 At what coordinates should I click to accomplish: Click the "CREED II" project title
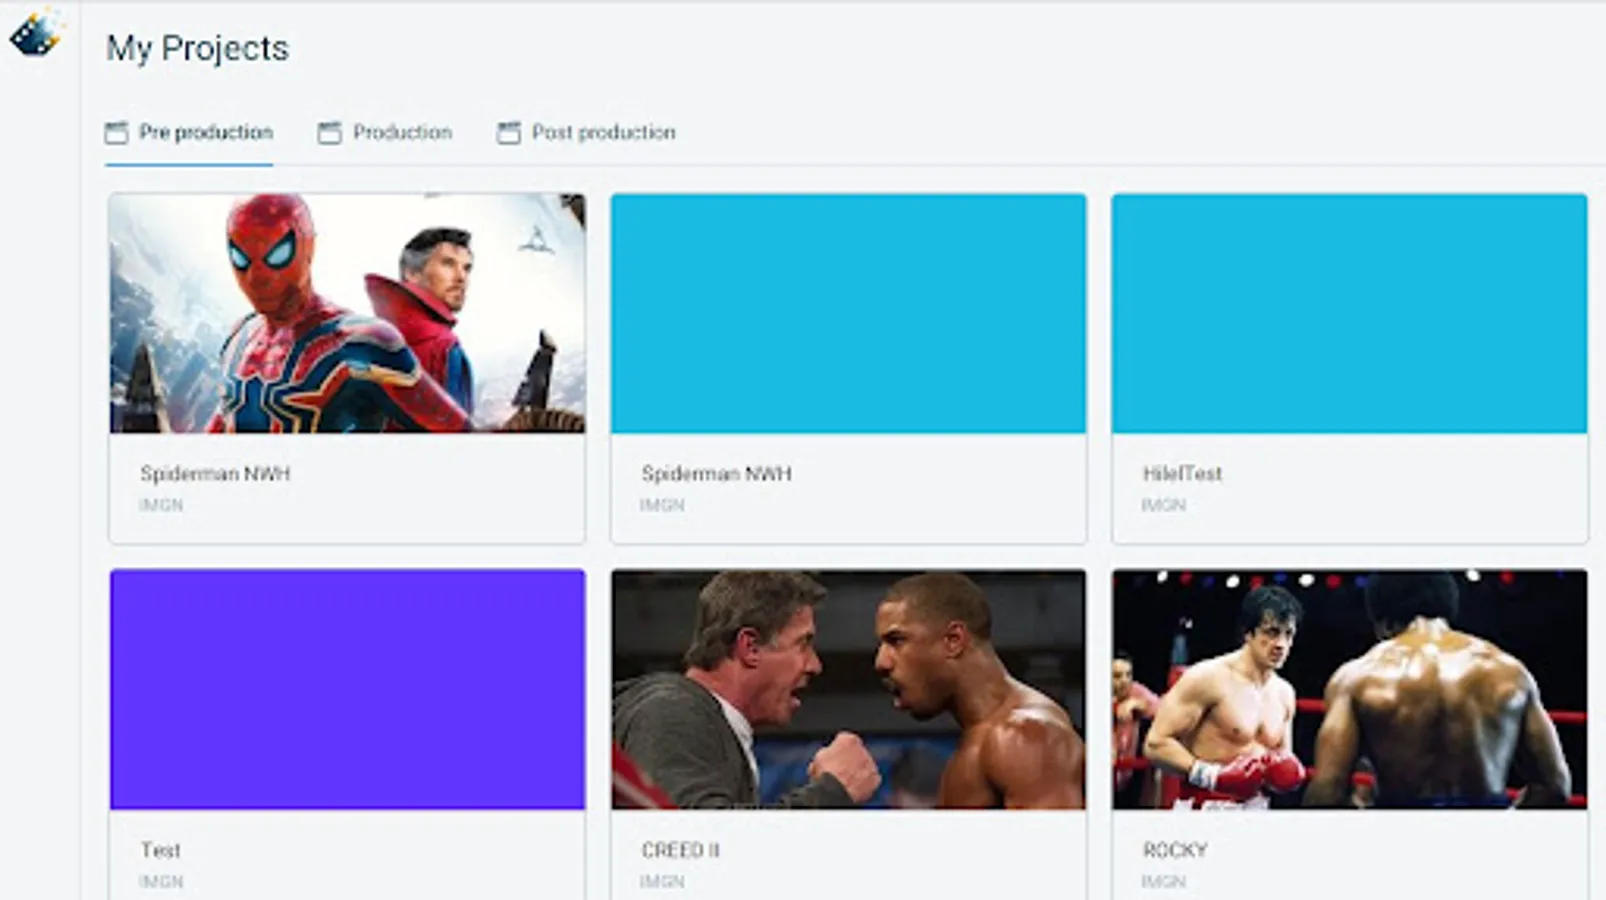(680, 850)
